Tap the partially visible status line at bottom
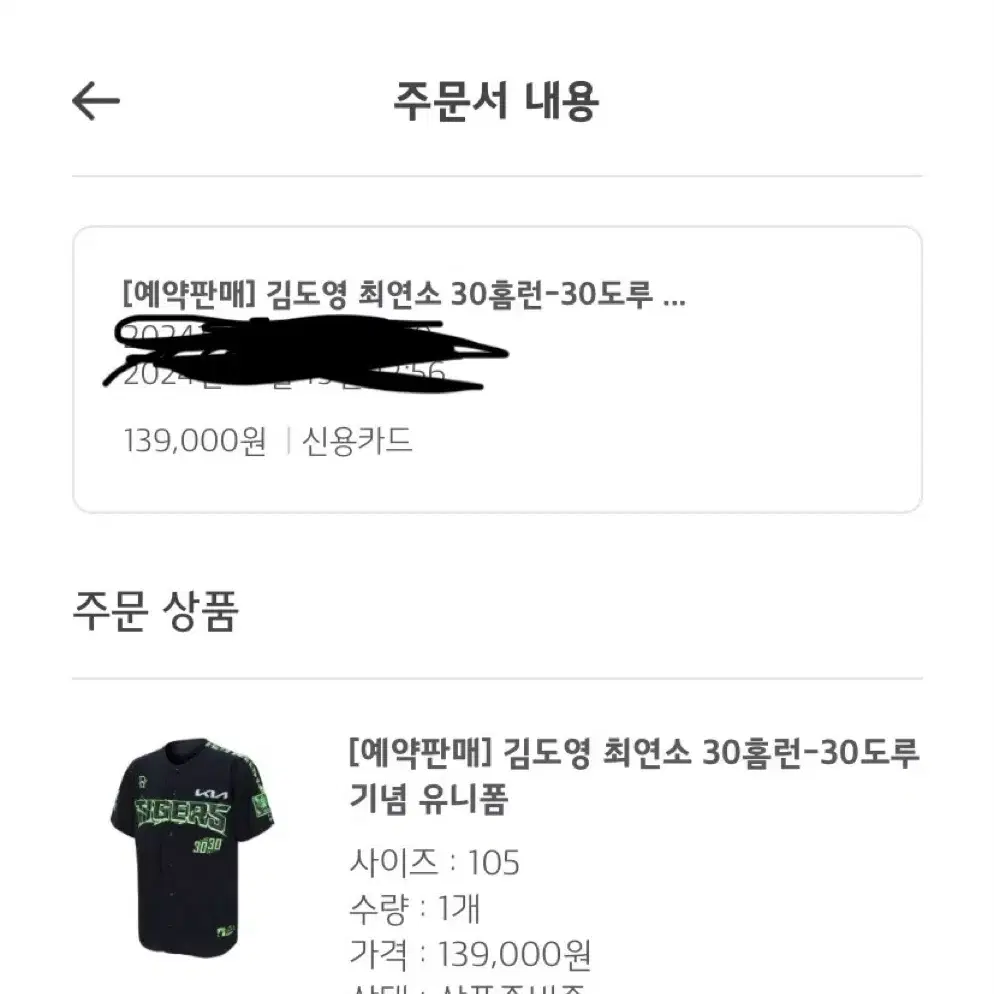Image resolution: width=994 pixels, height=994 pixels. [x=467, y=988]
